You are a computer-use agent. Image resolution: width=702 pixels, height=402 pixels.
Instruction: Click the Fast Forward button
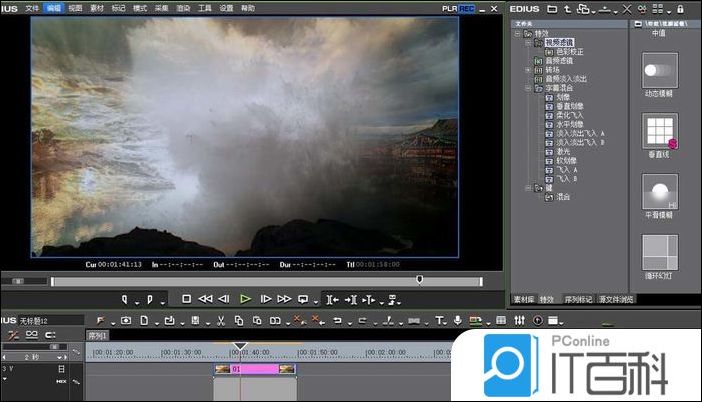(284, 298)
